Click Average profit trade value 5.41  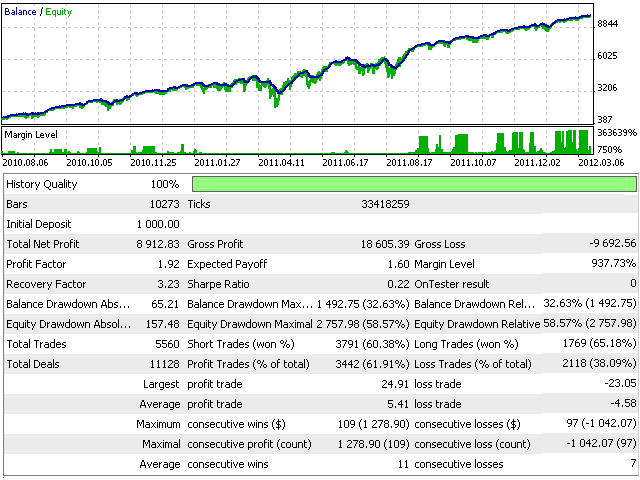pyautogui.click(x=398, y=404)
